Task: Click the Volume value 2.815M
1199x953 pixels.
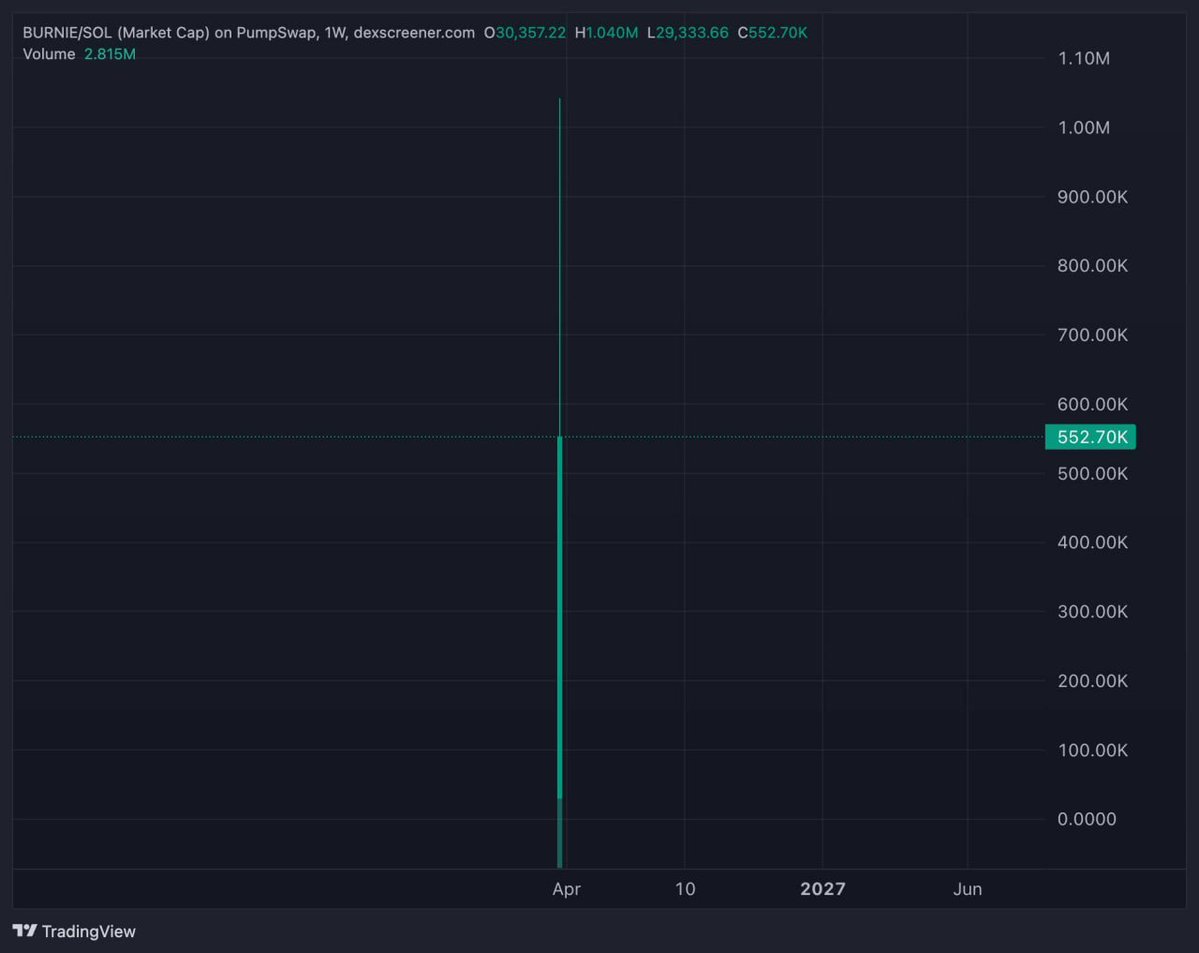Action: (110, 54)
